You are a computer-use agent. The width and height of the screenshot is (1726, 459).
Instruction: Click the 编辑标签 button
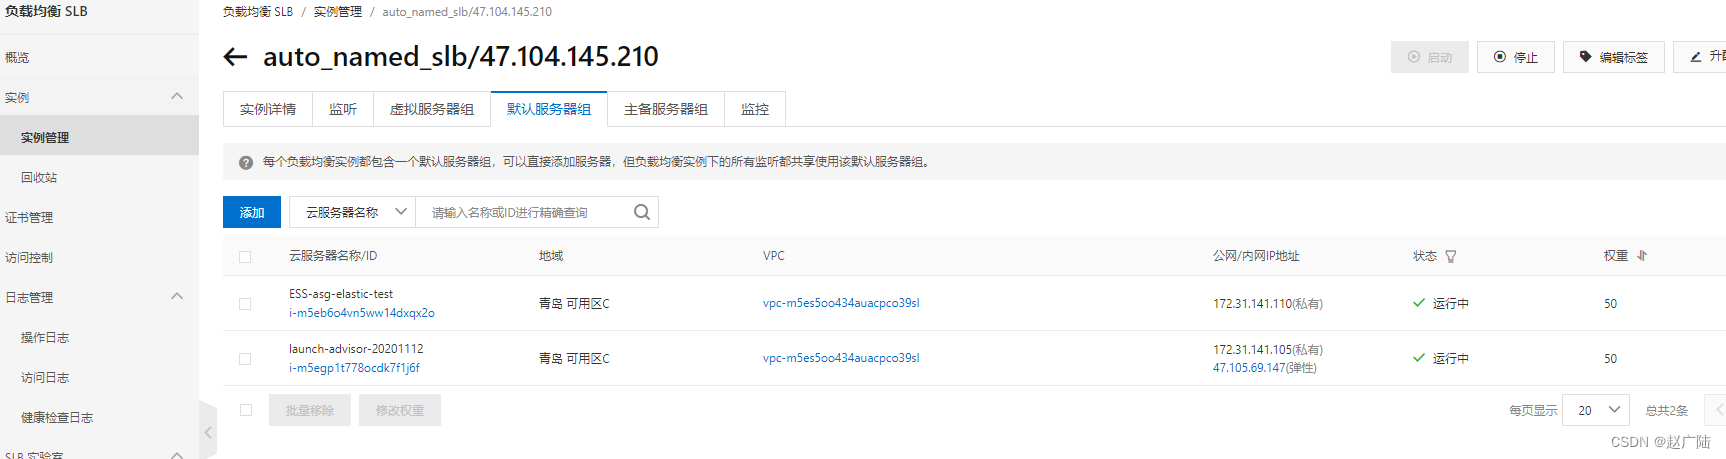(1614, 57)
